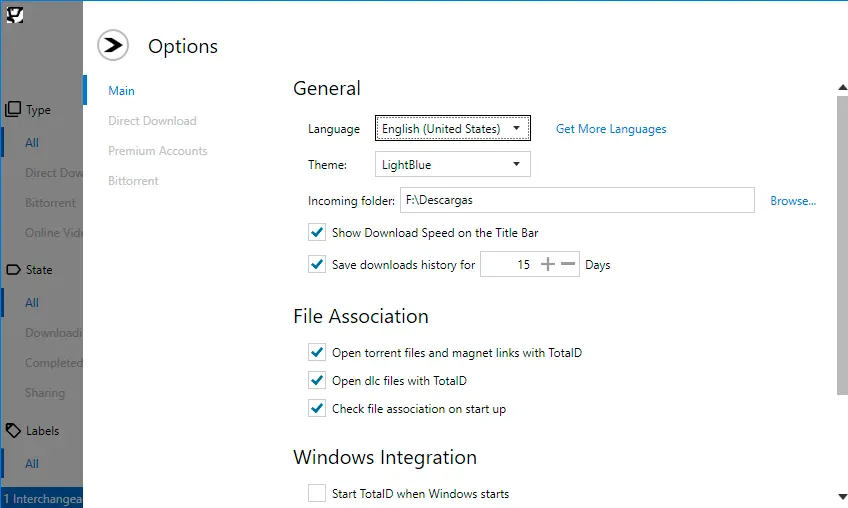The width and height of the screenshot is (848, 508).
Task: Switch to Bittorrent options tab
Action: click(133, 181)
